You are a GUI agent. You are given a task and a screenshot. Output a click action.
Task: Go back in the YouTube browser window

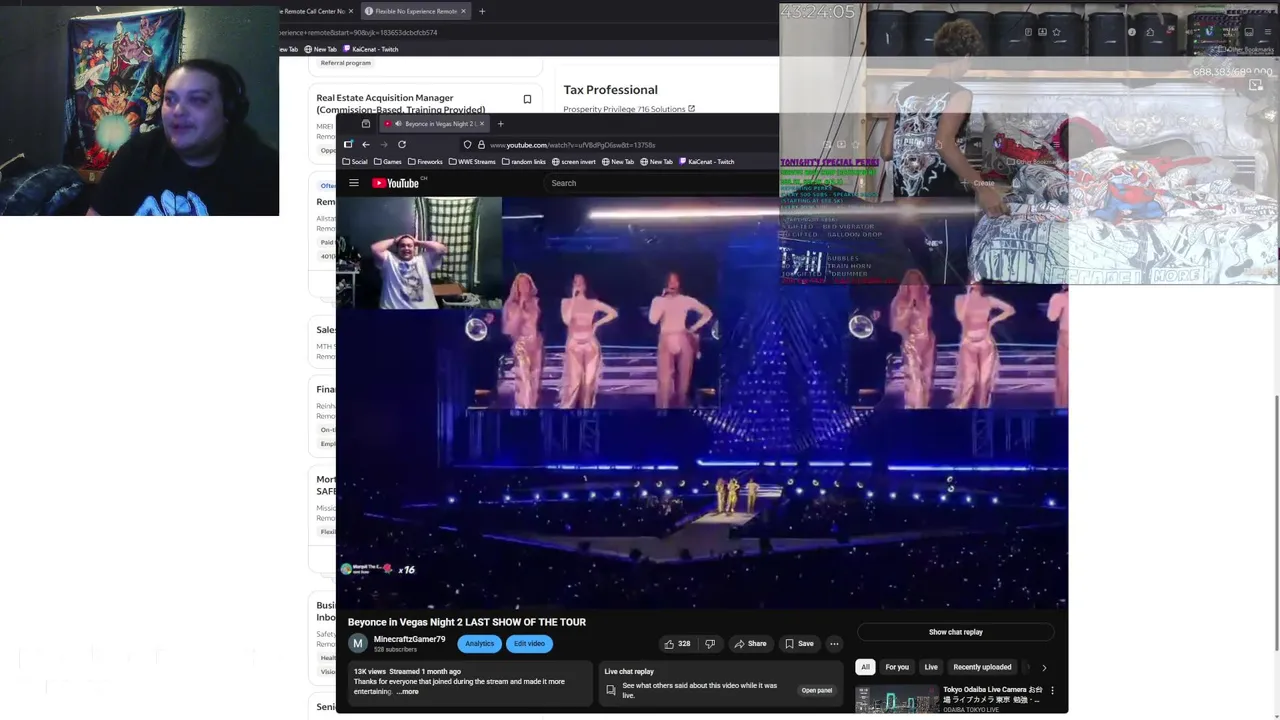[365, 145]
